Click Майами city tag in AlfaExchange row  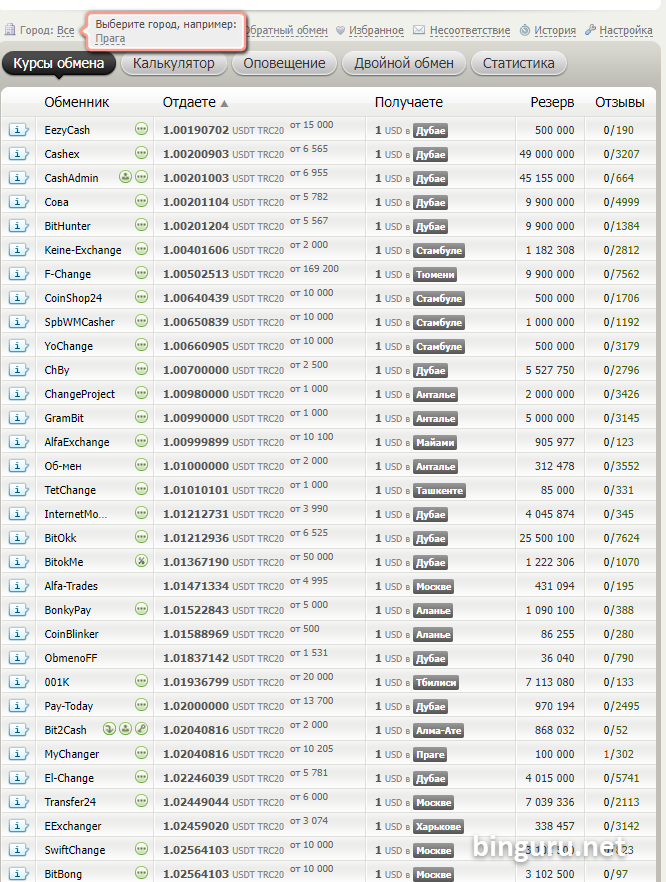[435, 443]
